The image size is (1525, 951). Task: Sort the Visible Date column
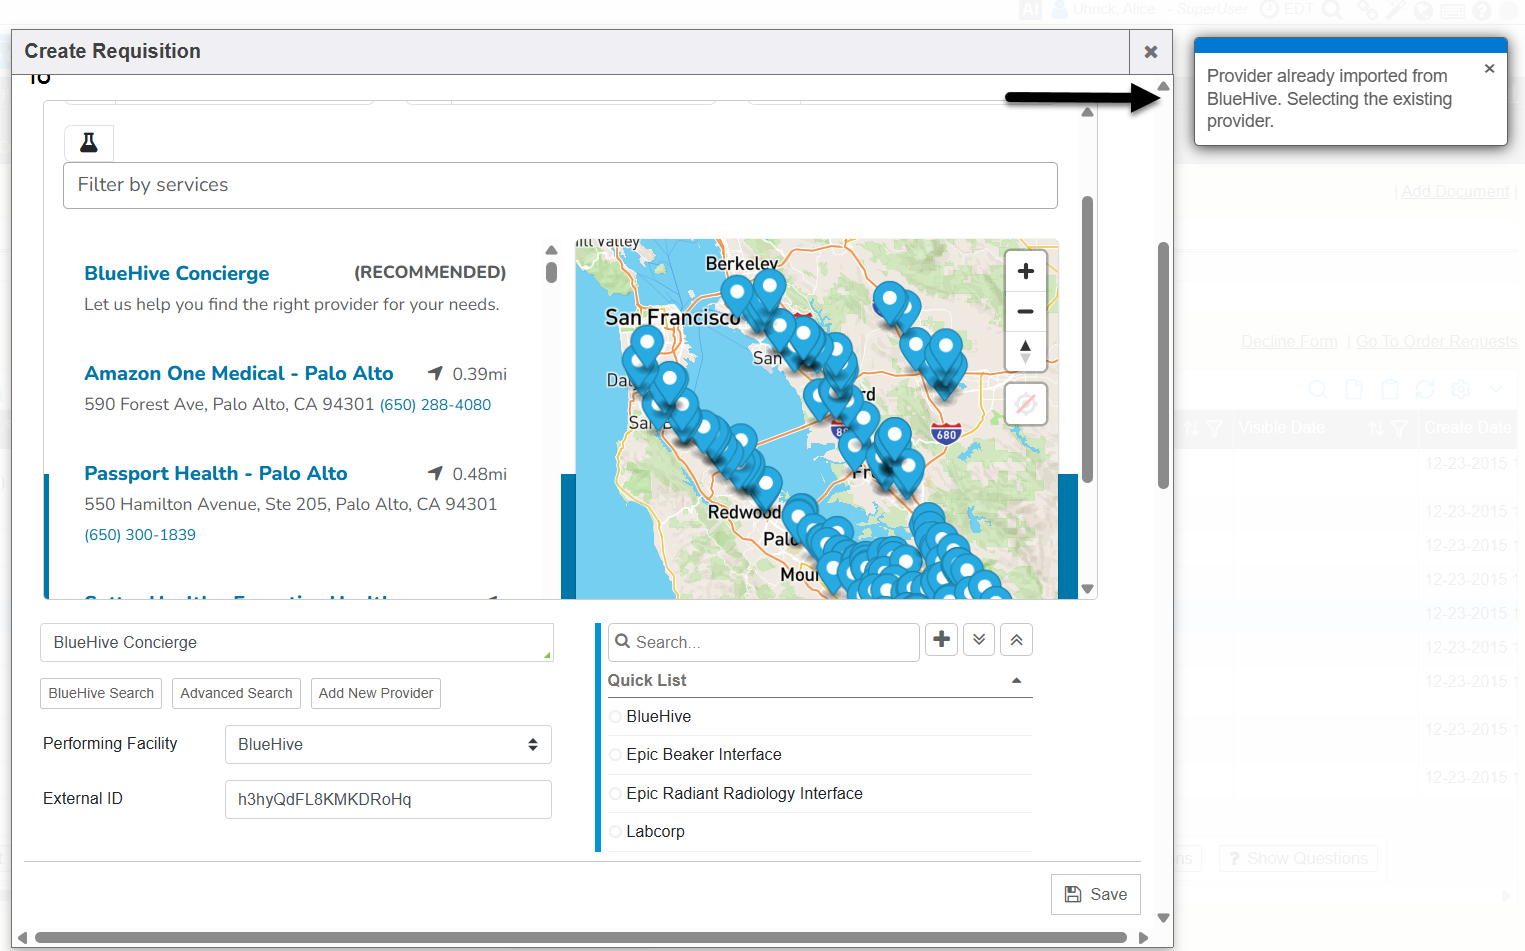tap(1377, 428)
